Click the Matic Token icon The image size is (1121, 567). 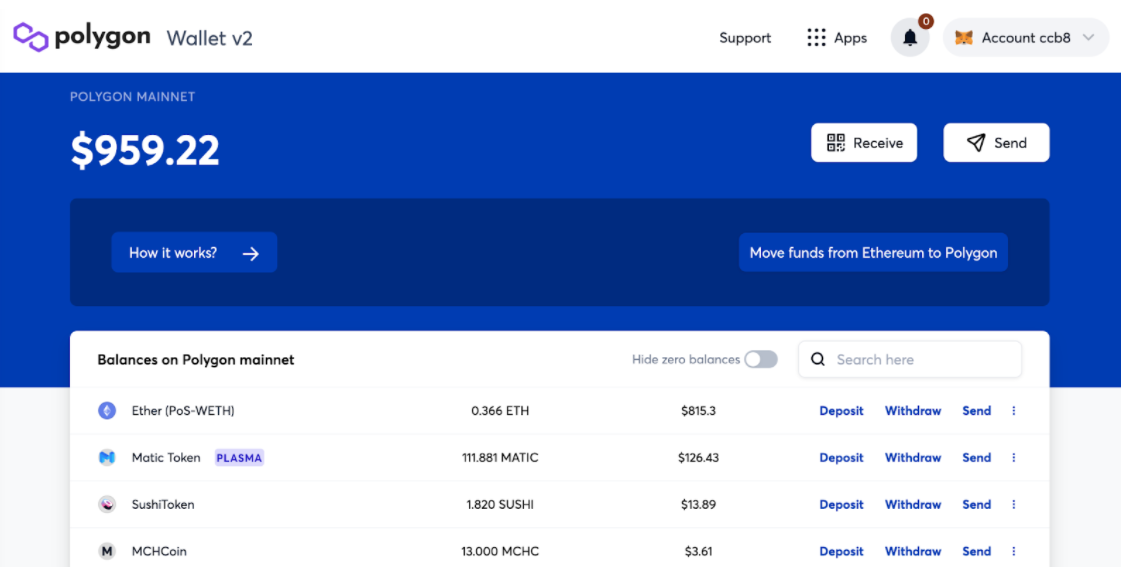(107, 458)
